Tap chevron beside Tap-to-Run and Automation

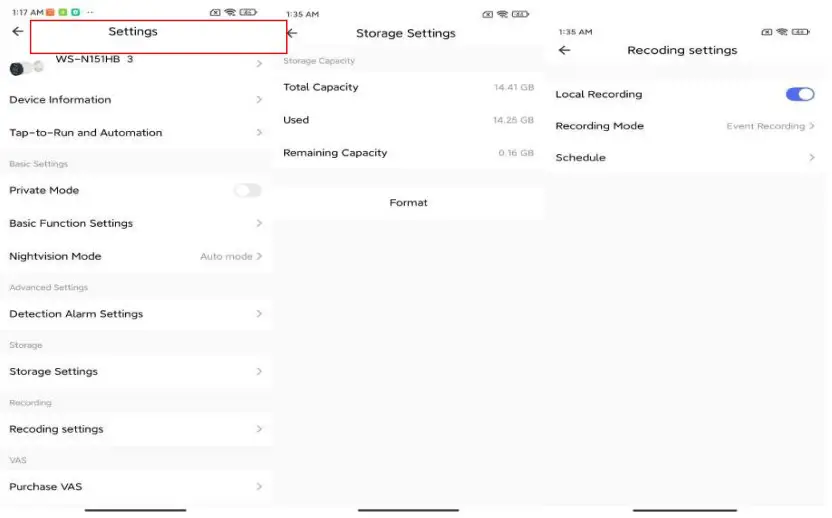tap(259, 132)
